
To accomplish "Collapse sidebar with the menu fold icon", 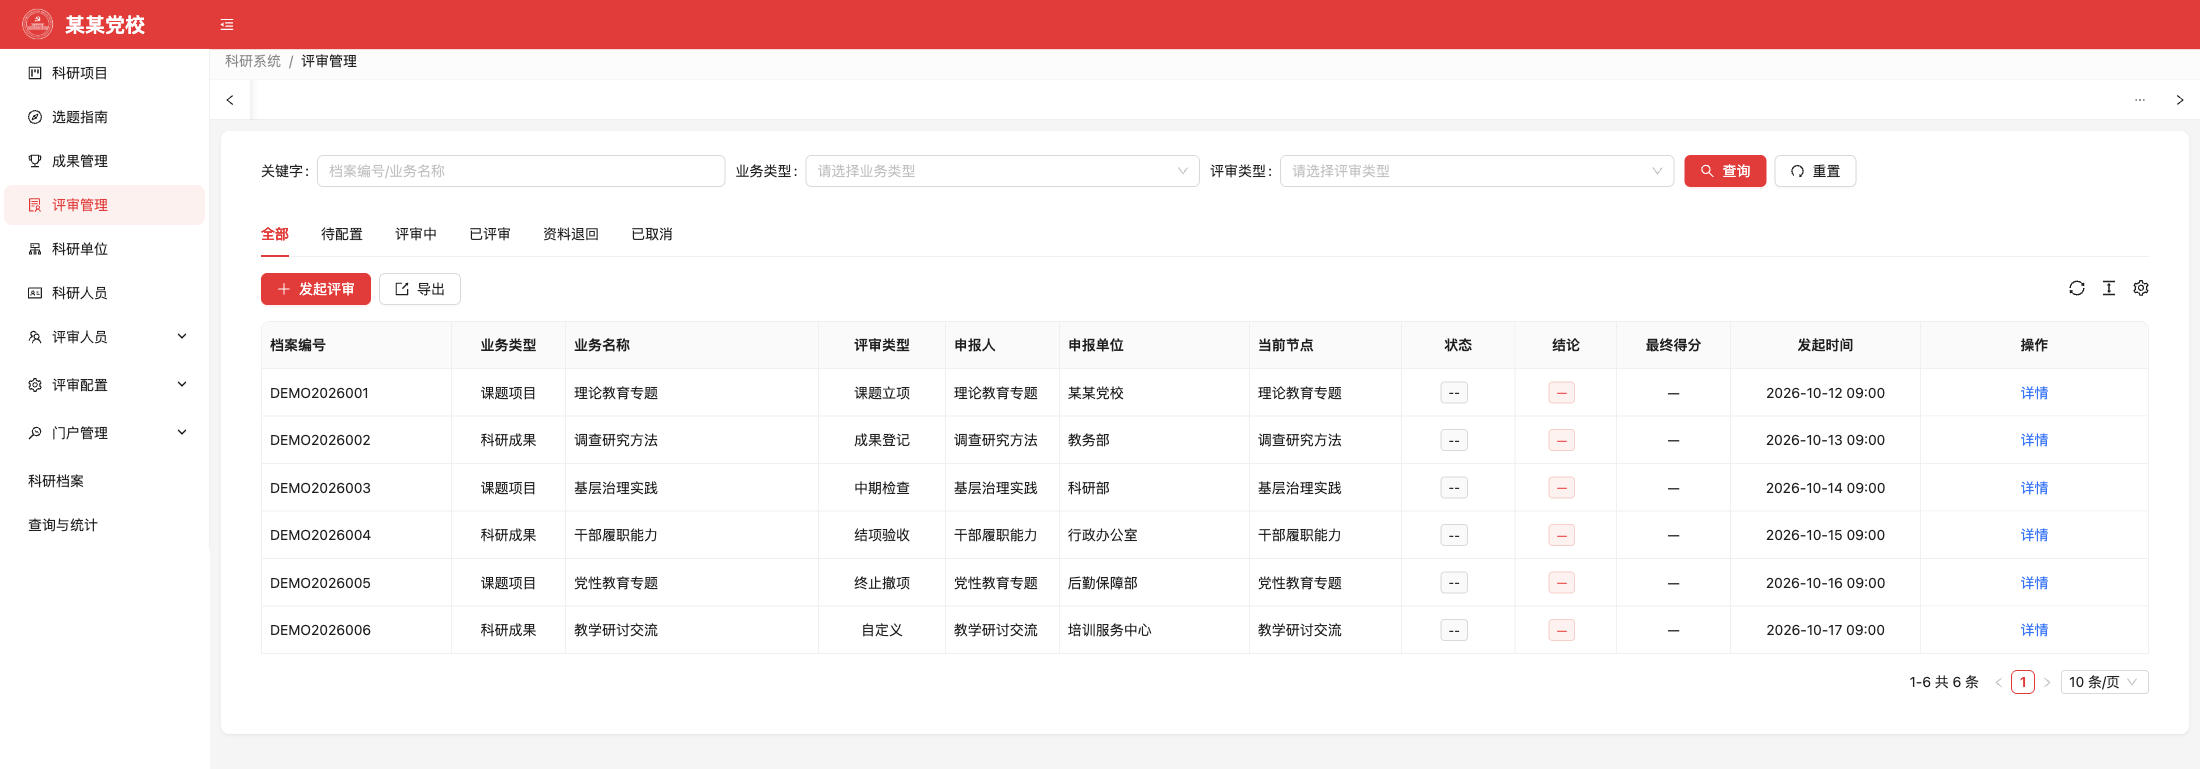I will [x=227, y=25].
